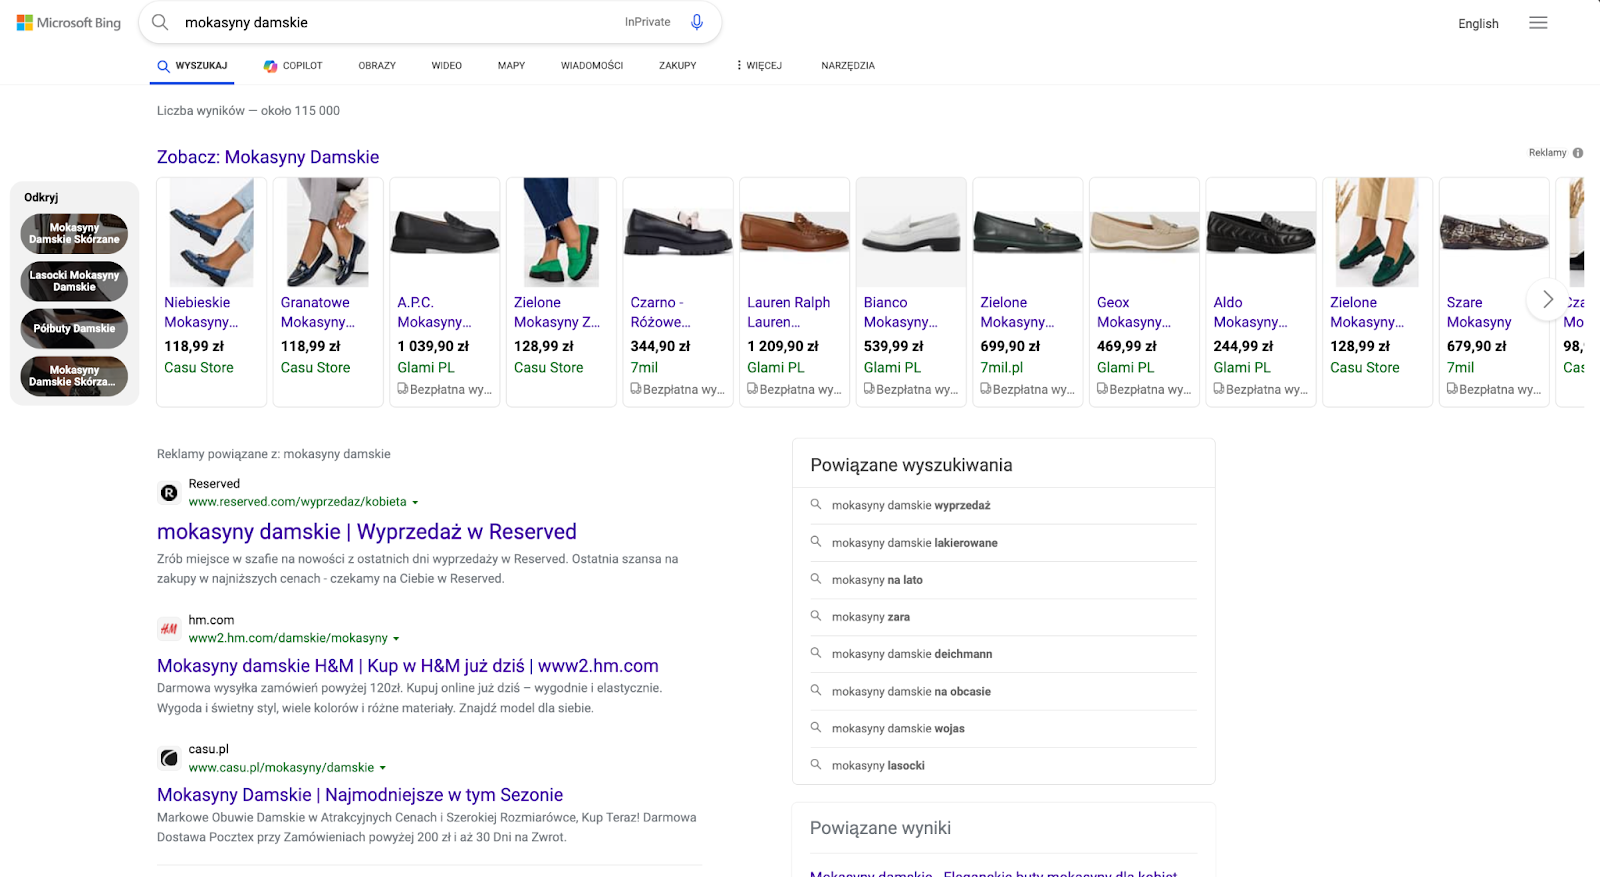The image size is (1600, 877).
Task: Switch language to English
Action: [x=1478, y=24]
